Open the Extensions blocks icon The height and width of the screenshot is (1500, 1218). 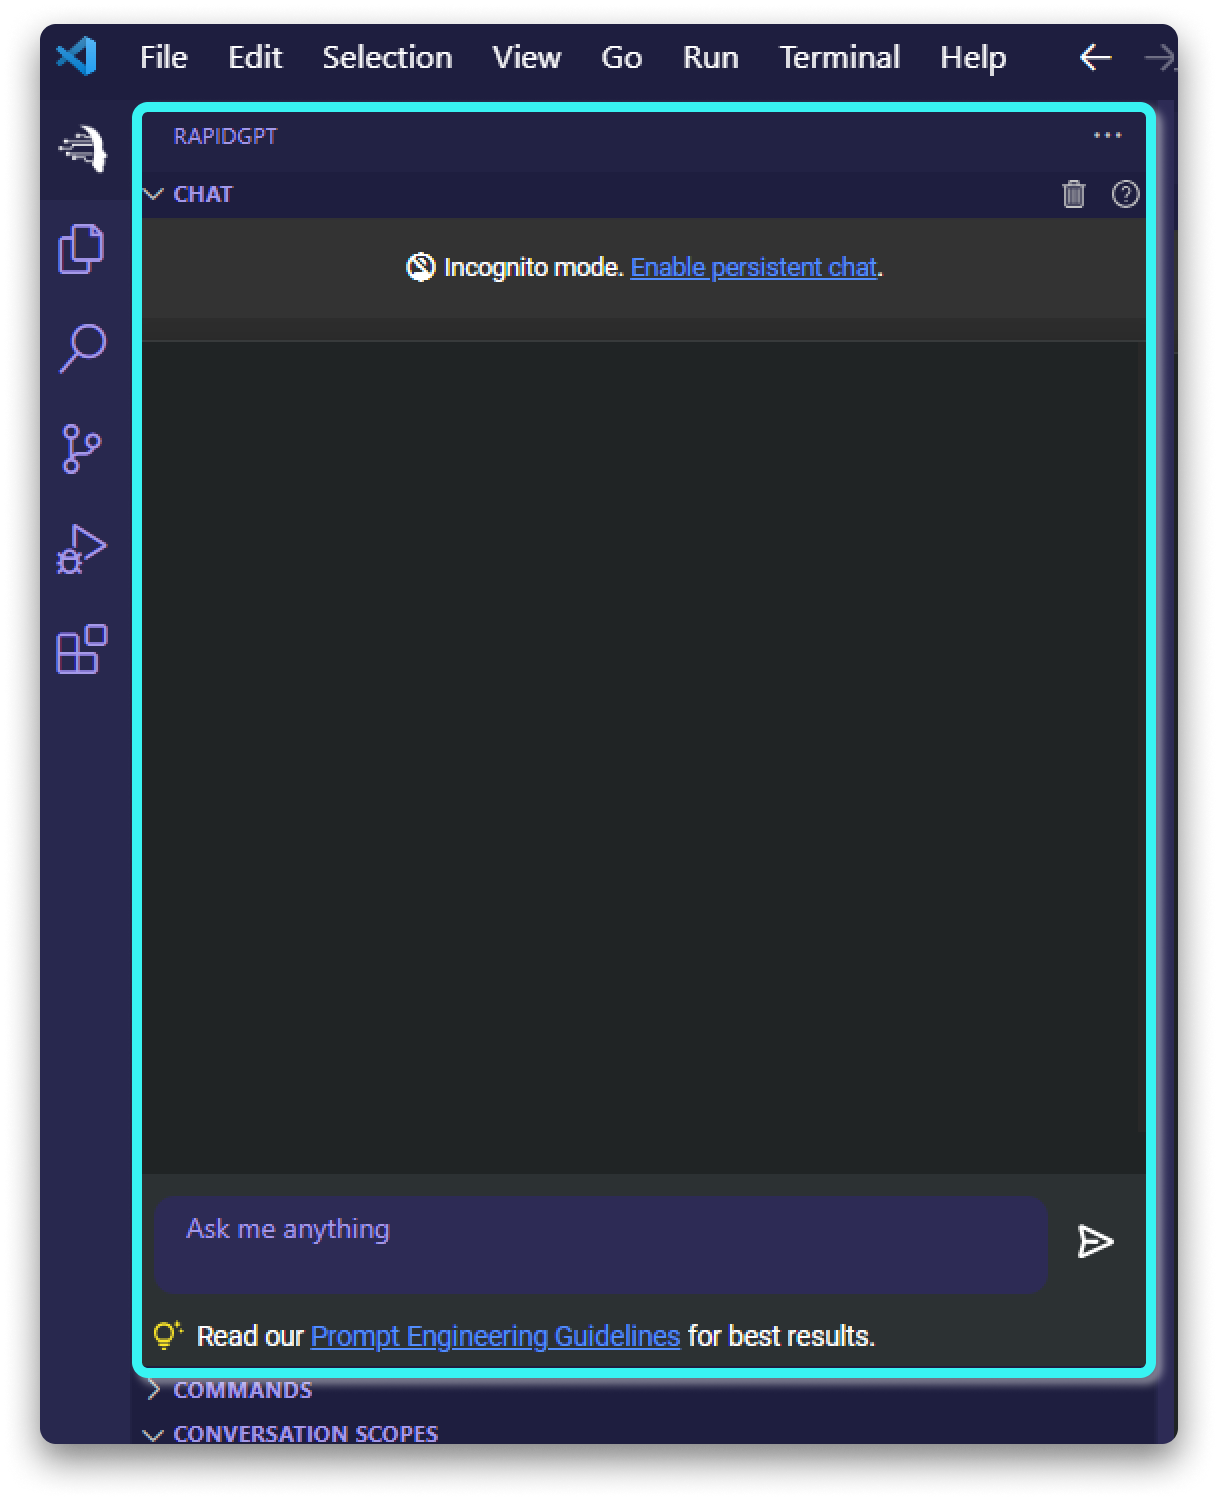[82, 649]
